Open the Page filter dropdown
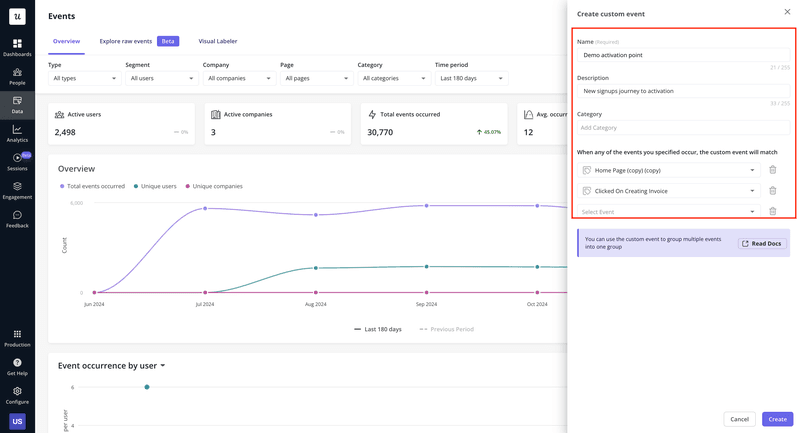The width and height of the screenshot is (800, 433). click(x=317, y=78)
